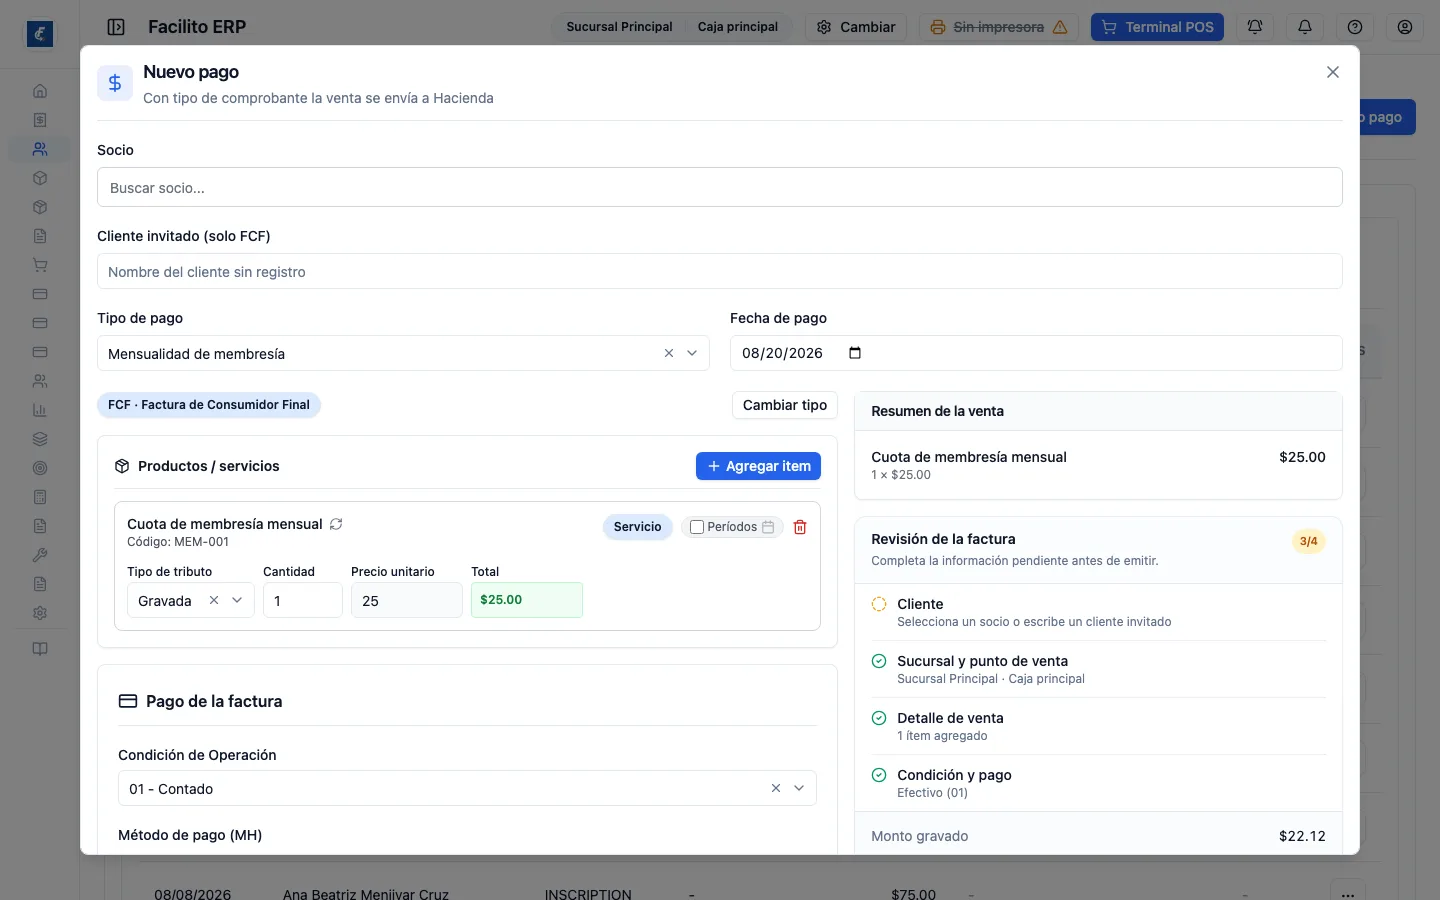Click the "FCF · Factura de Consumidor Final" badge
Image resolution: width=1440 pixels, height=900 pixels.
[209, 405]
